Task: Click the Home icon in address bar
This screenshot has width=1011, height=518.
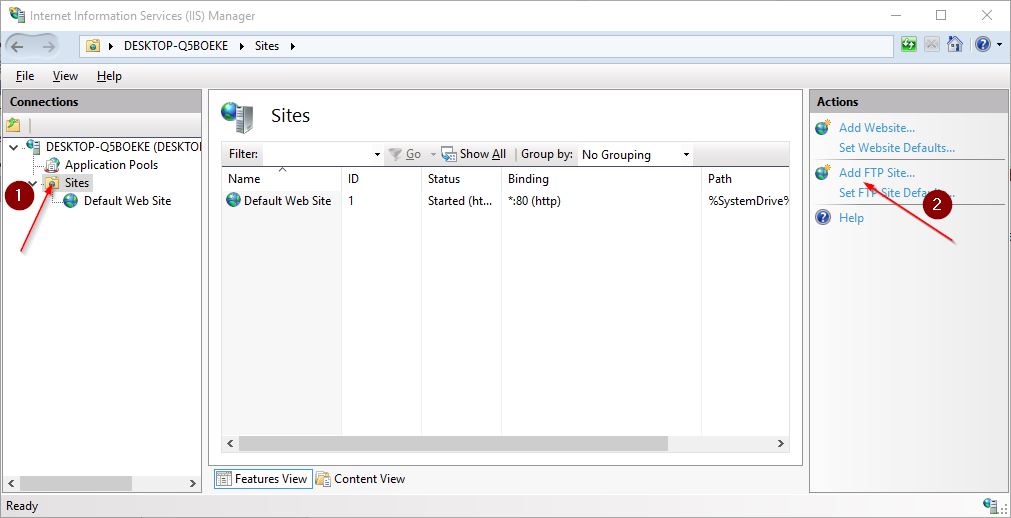Action: click(955, 45)
